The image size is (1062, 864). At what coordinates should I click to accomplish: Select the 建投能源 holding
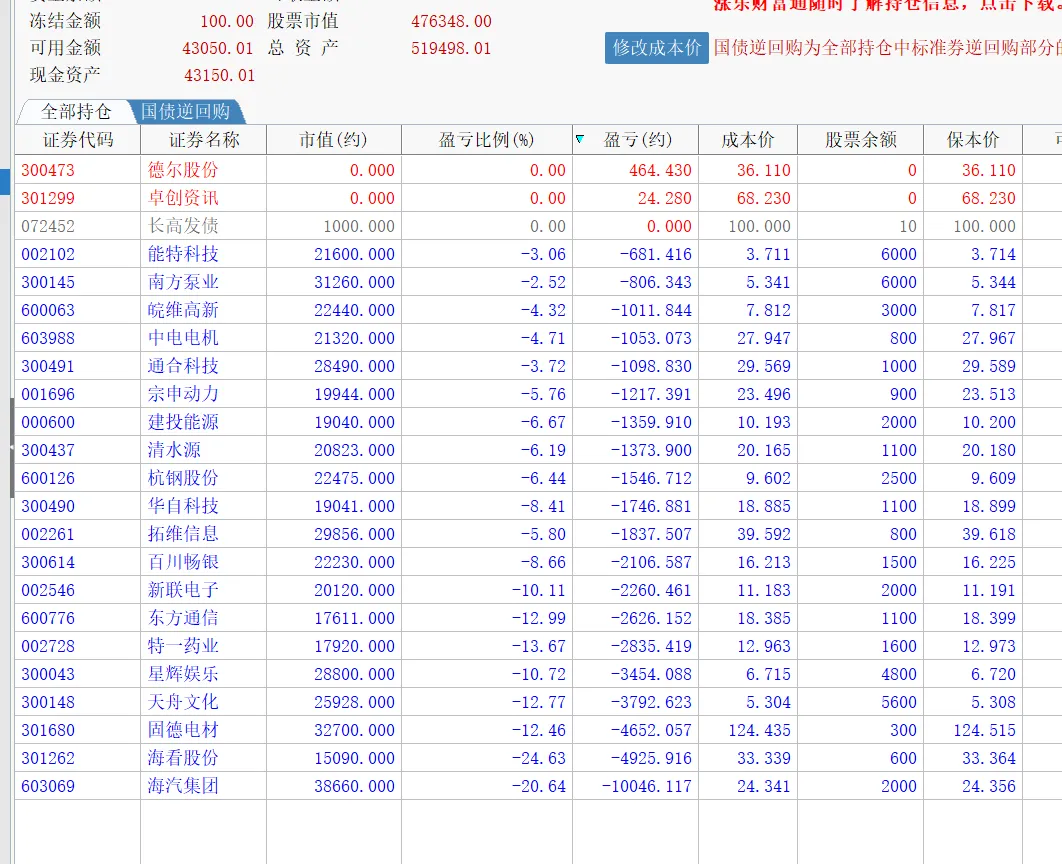(x=183, y=423)
